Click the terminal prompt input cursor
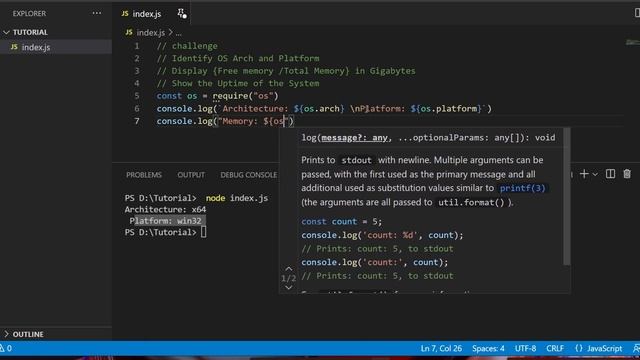 tap(203, 232)
